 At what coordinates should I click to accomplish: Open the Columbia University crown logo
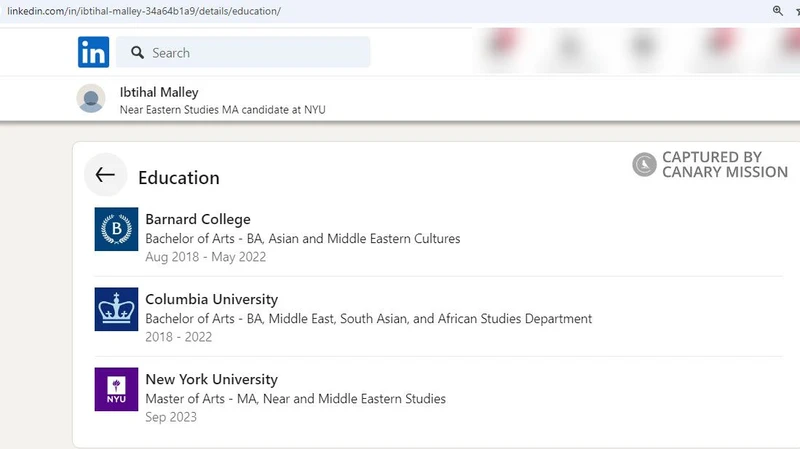point(116,309)
